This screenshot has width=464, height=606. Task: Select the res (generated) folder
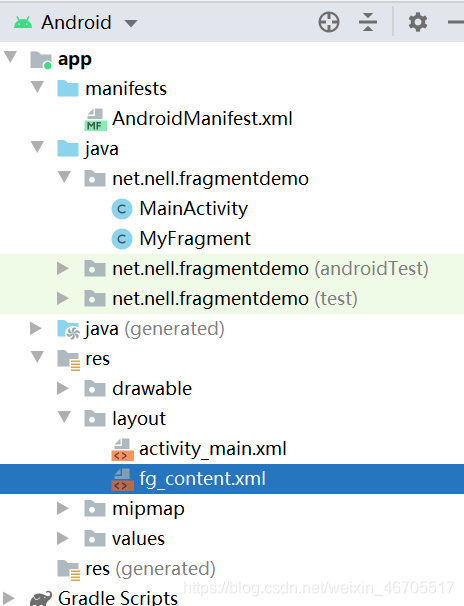coord(150,569)
